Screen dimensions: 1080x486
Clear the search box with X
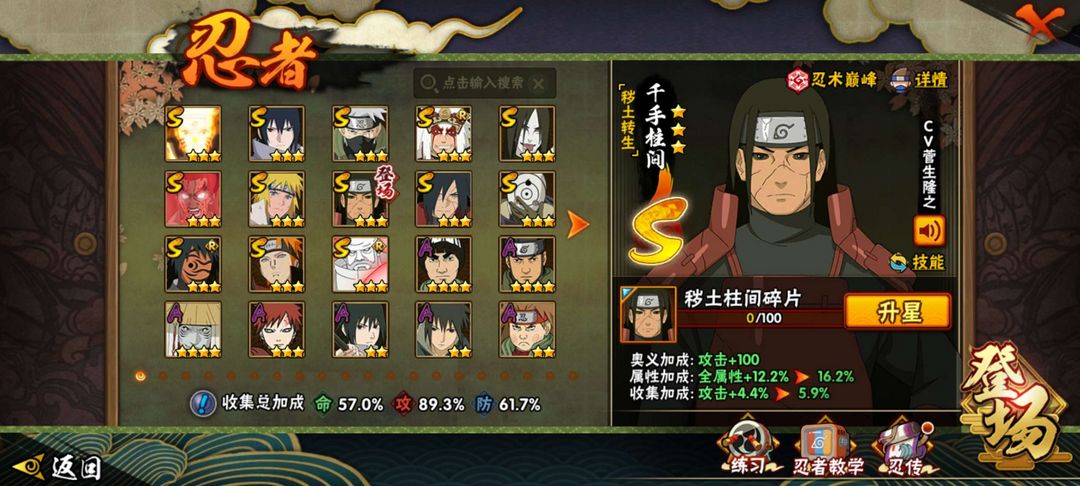pyautogui.click(x=539, y=84)
